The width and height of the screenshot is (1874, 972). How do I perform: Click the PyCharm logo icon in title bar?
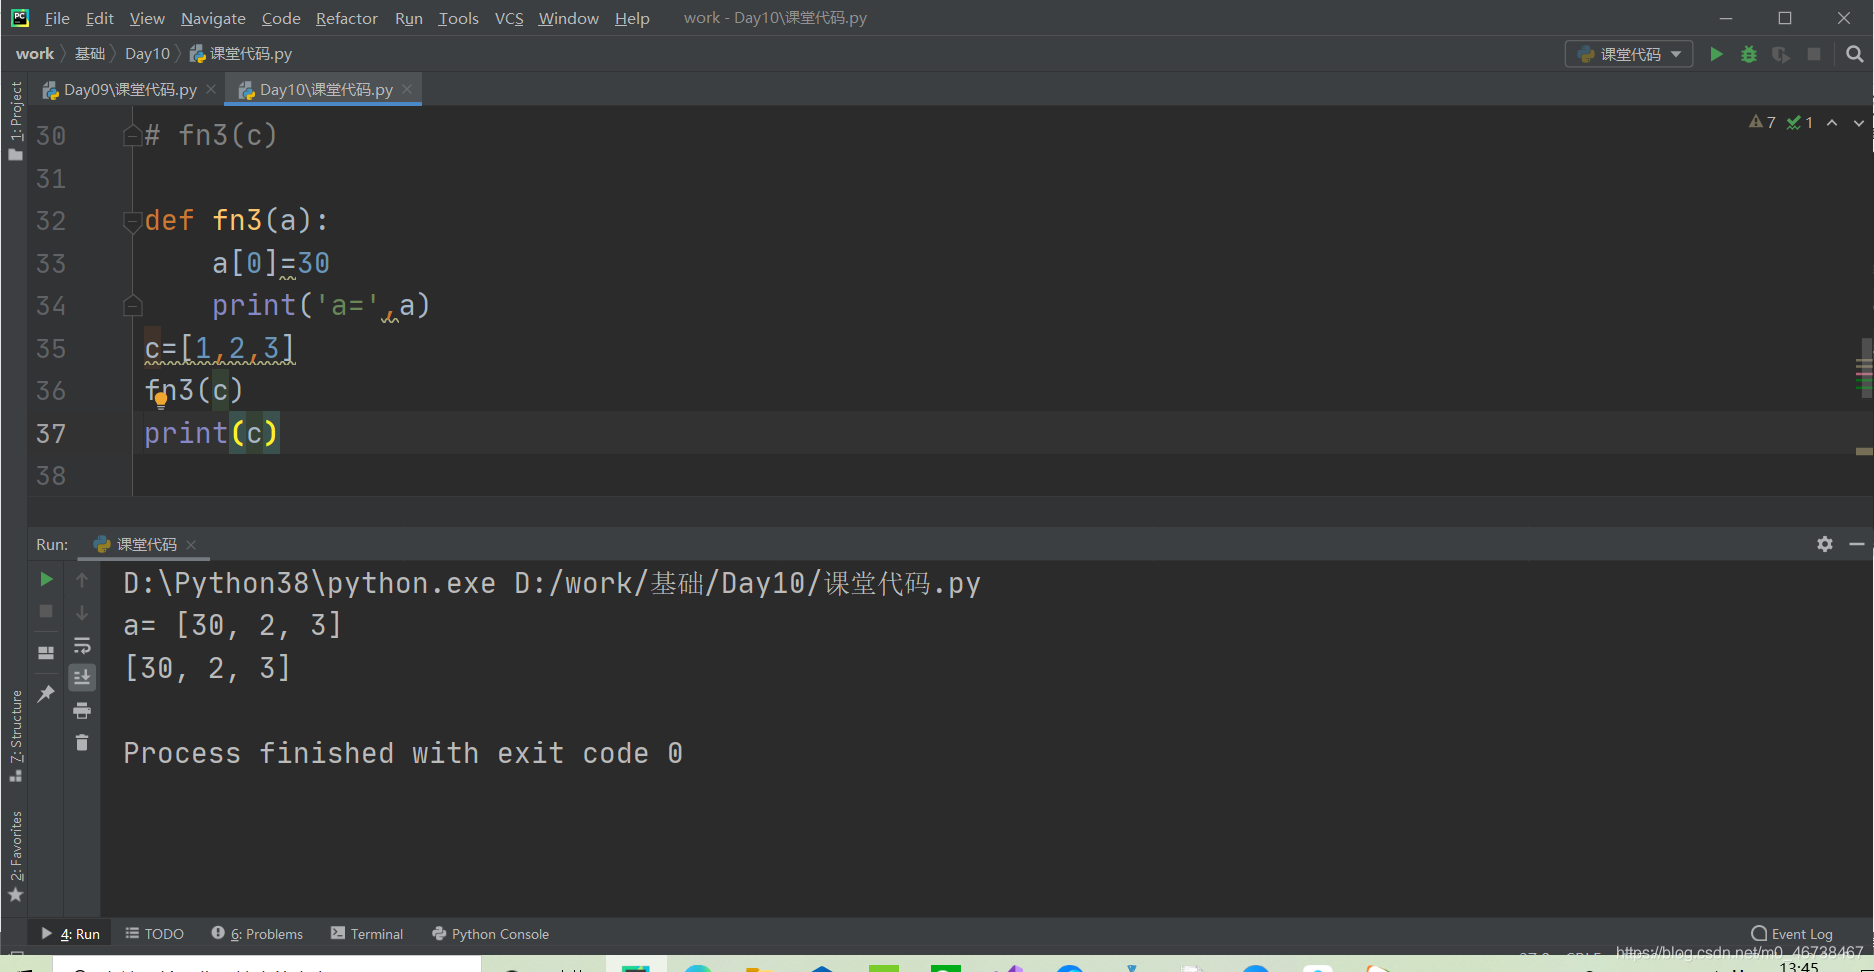click(x=20, y=18)
